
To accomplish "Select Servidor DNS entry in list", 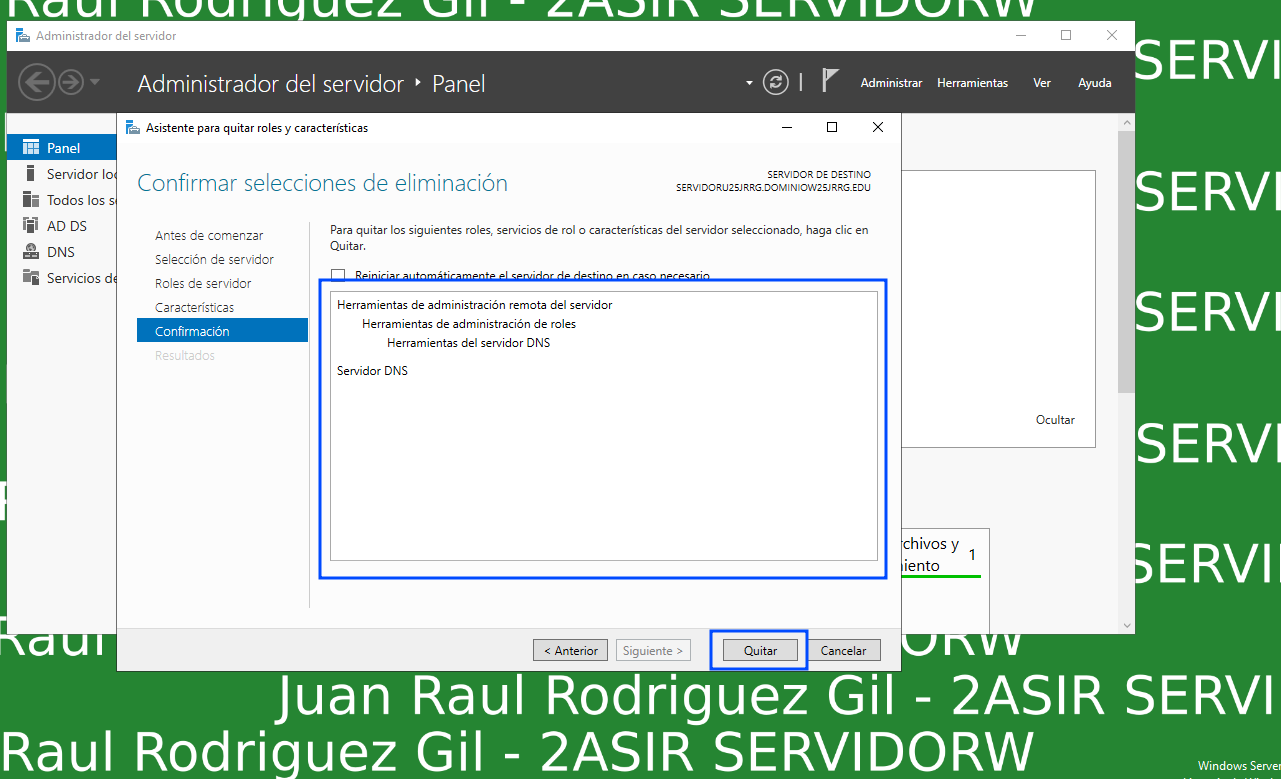I will pos(372,371).
